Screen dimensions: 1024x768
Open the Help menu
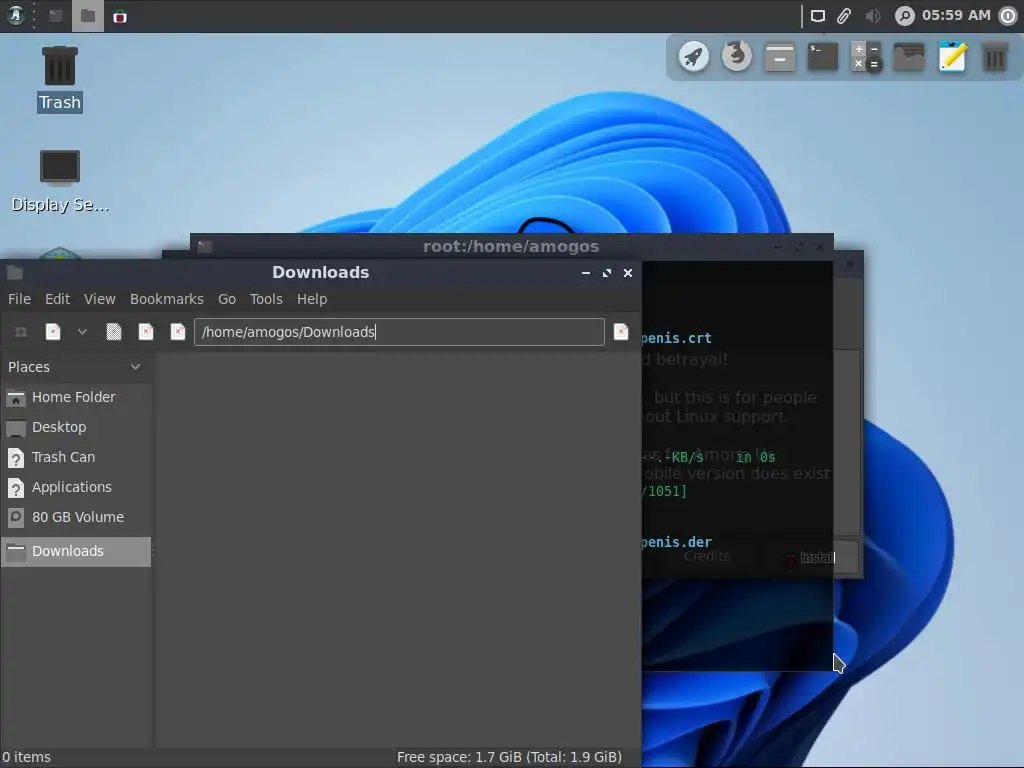312,299
